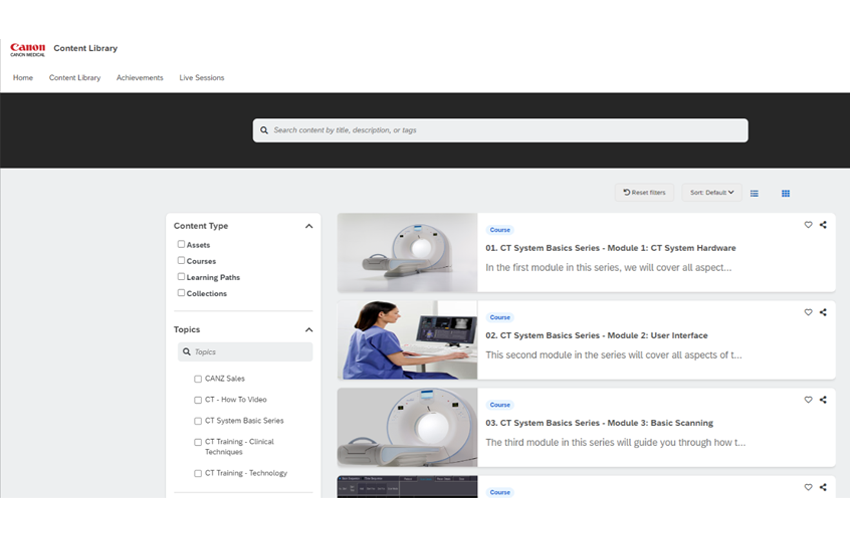Viewport: 850px width, 560px height.
Task: Enable the Learning Paths filter checkbox
Action: click(x=181, y=276)
